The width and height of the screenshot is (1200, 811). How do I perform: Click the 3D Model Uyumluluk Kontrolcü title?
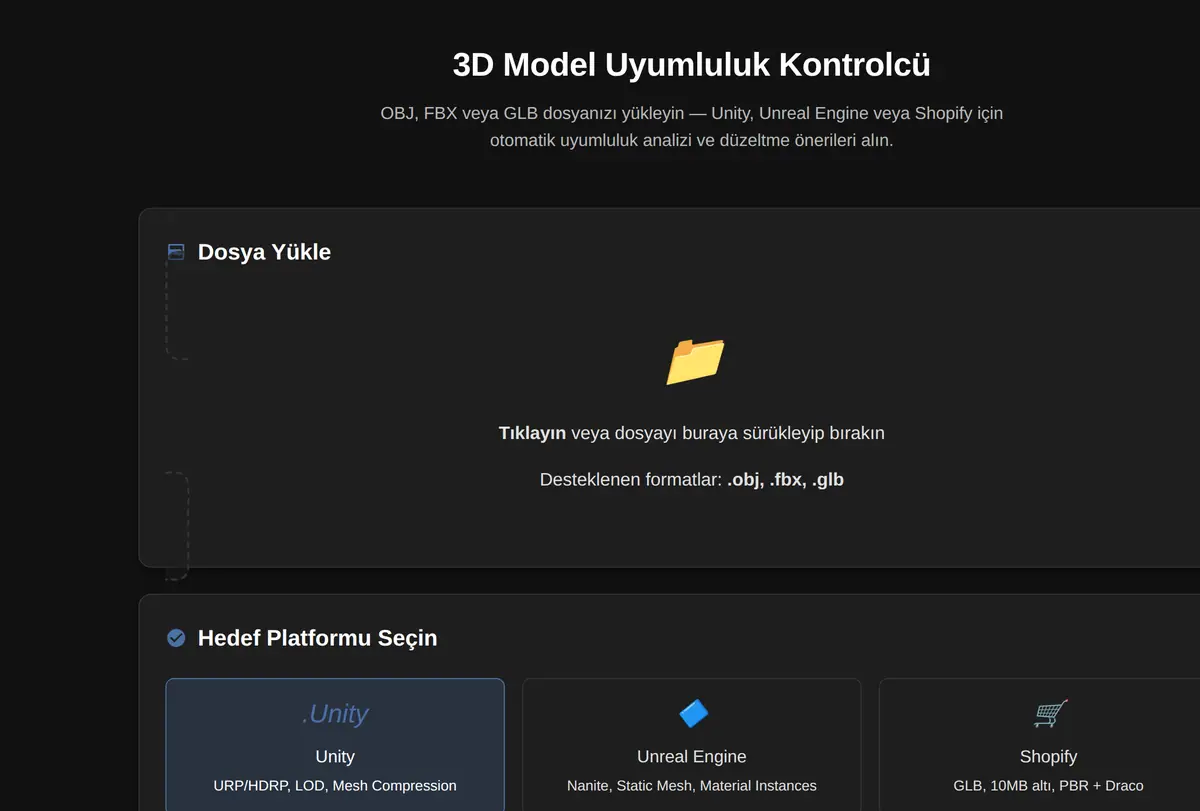coord(692,65)
